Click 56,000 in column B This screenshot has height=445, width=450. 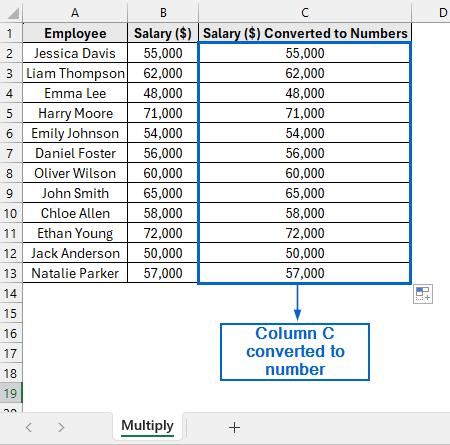coord(163,153)
